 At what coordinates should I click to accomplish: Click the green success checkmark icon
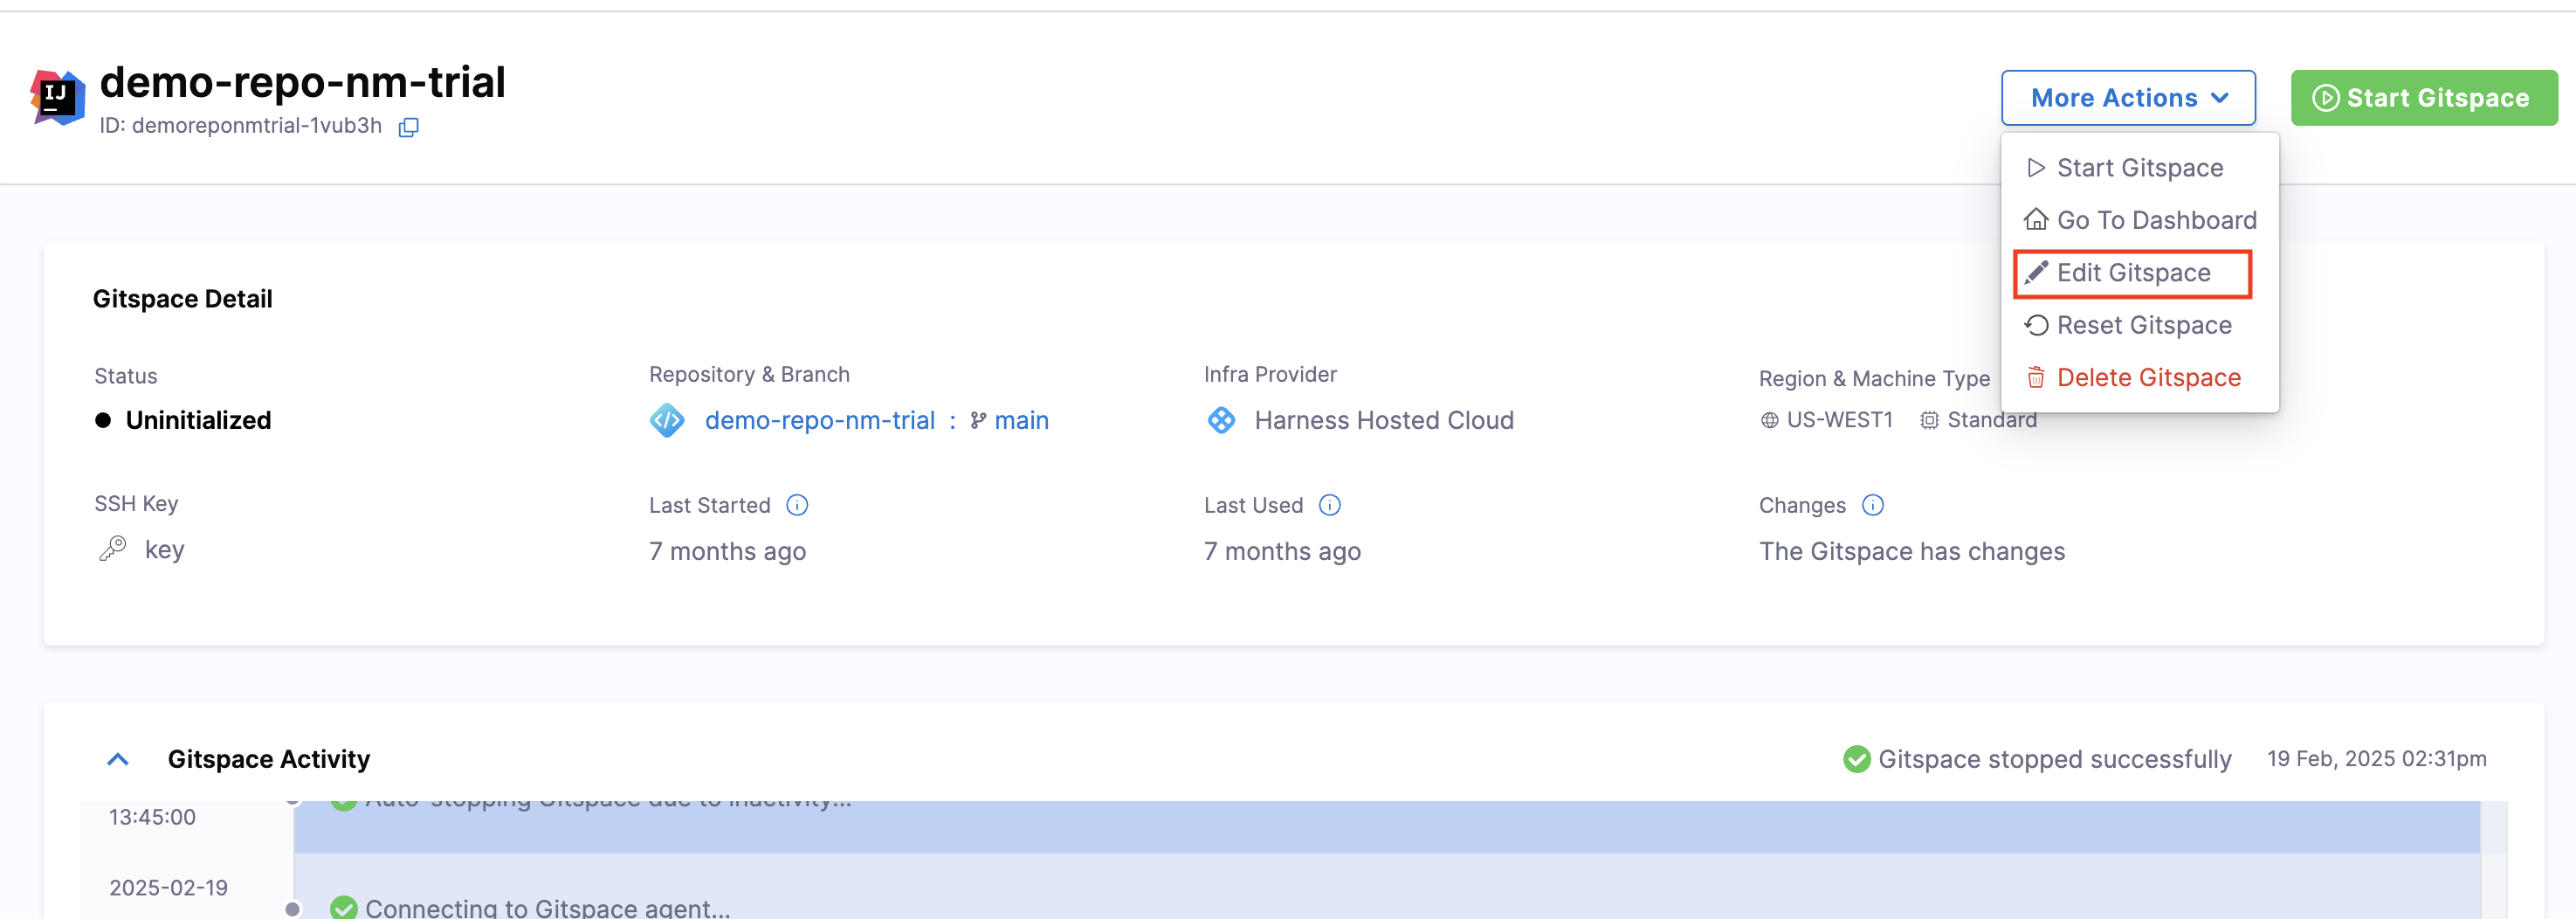pyautogui.click(x=1856, y=759)
